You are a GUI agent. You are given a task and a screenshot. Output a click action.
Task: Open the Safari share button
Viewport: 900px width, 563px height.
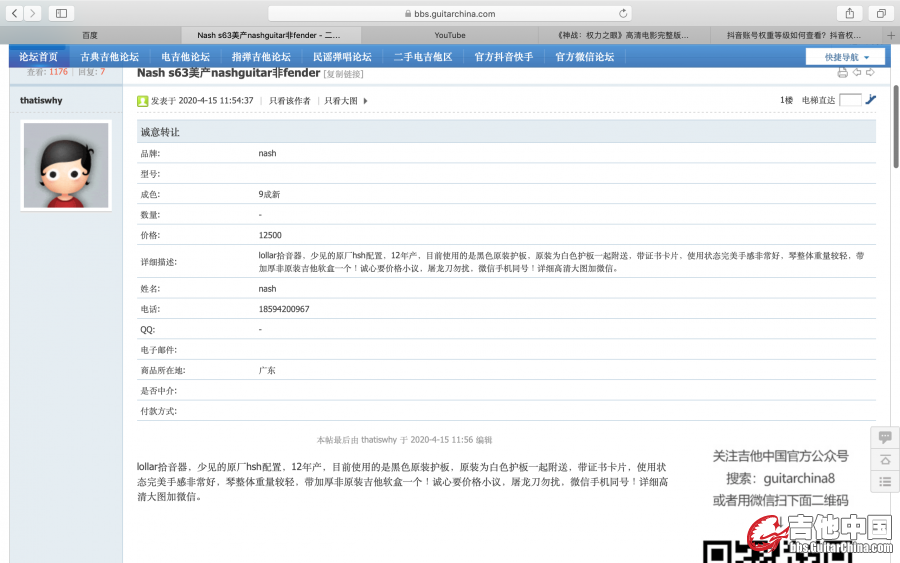click(x=850, y=13)
